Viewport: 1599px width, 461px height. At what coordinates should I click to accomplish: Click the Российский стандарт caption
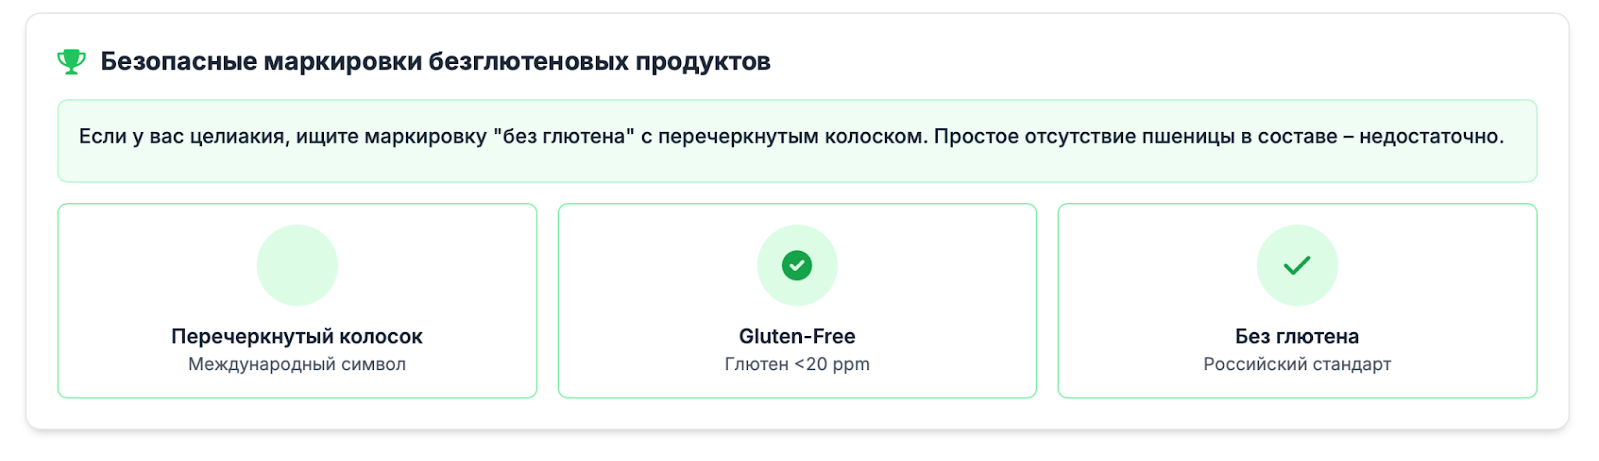1297,364
